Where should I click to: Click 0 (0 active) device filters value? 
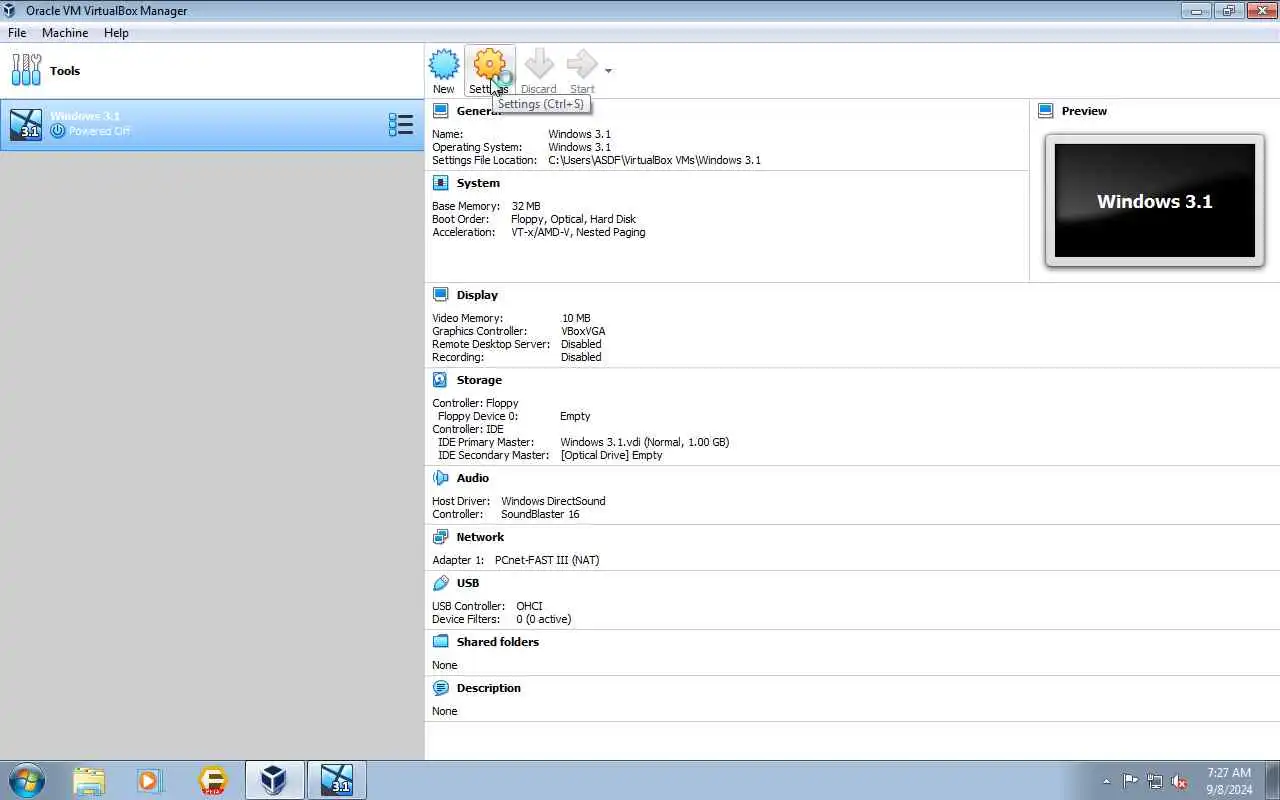[x=544, y=619]
